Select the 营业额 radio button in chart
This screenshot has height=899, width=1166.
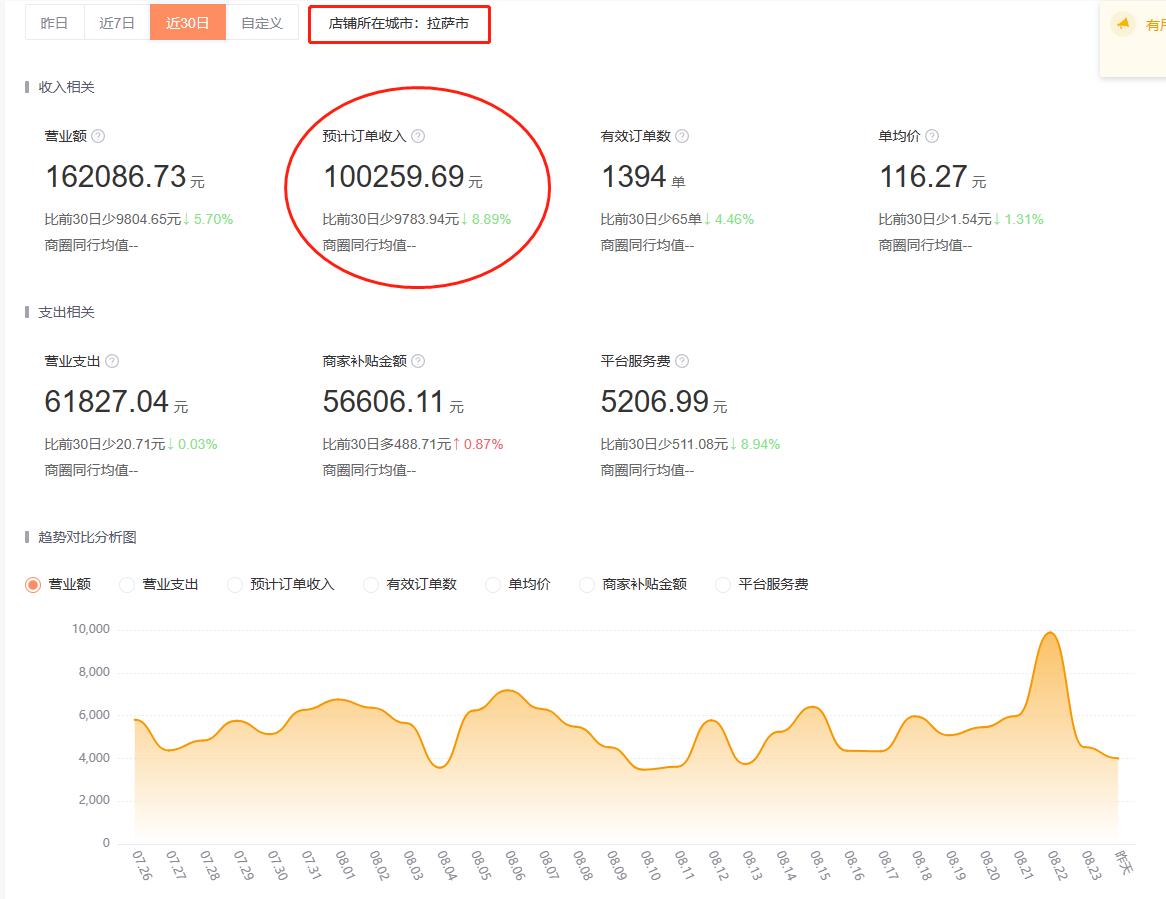coord(33,585)
